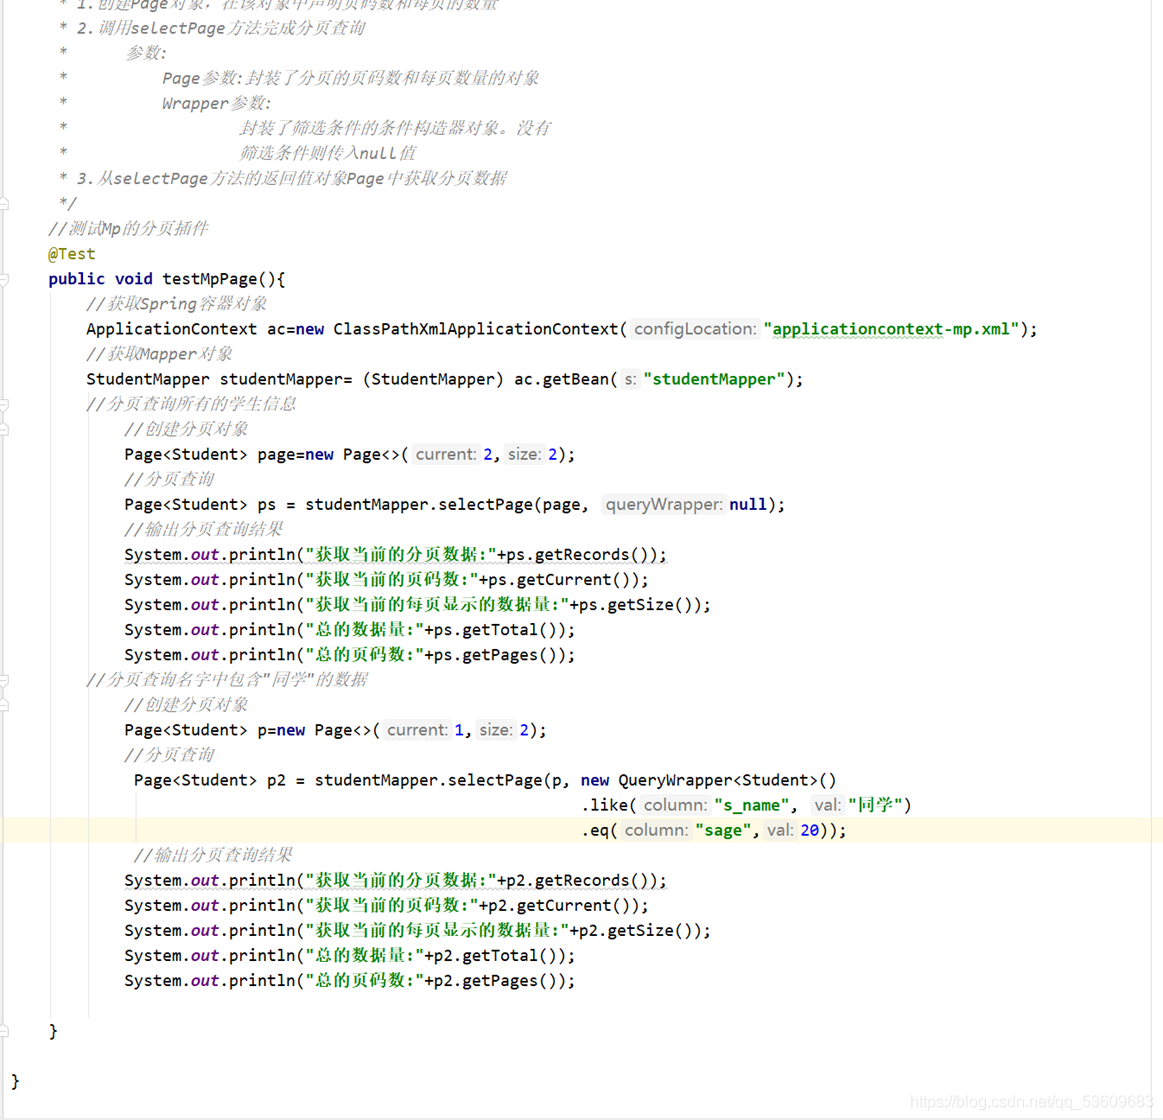Click variable p2 in its declaration line

(x=276, y=780)
